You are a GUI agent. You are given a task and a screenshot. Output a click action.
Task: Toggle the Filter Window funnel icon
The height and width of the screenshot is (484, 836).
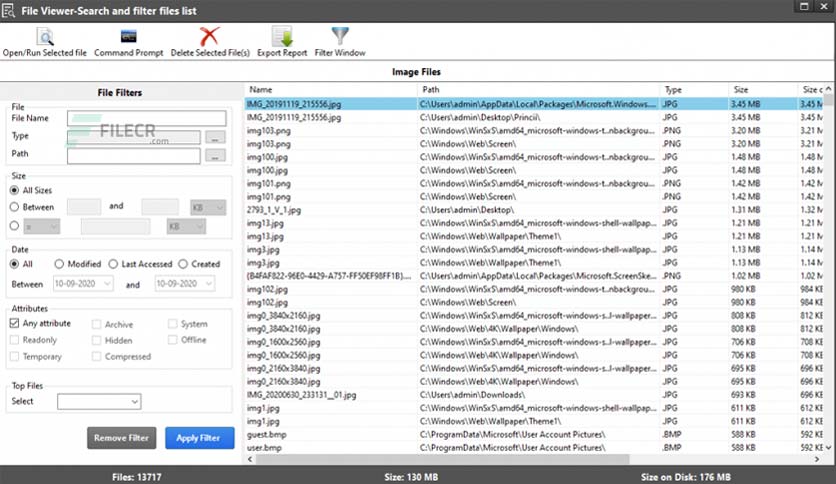tap(340, 36)
